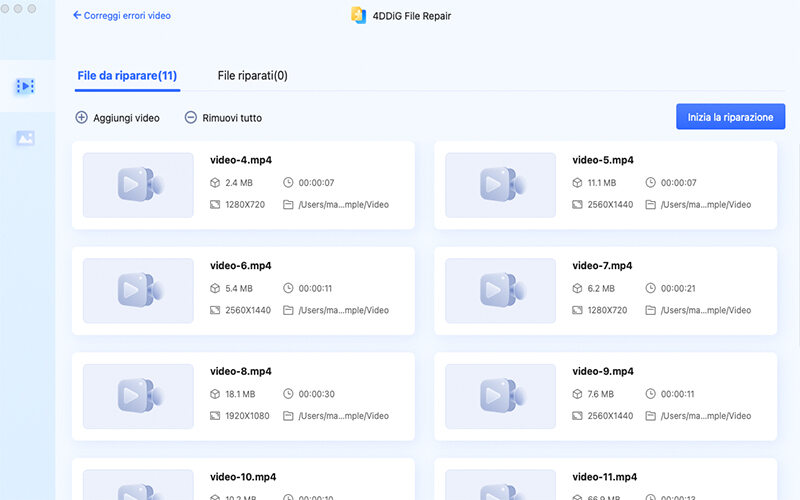Click folder path icon of video-9.mp4

point(651,416)
